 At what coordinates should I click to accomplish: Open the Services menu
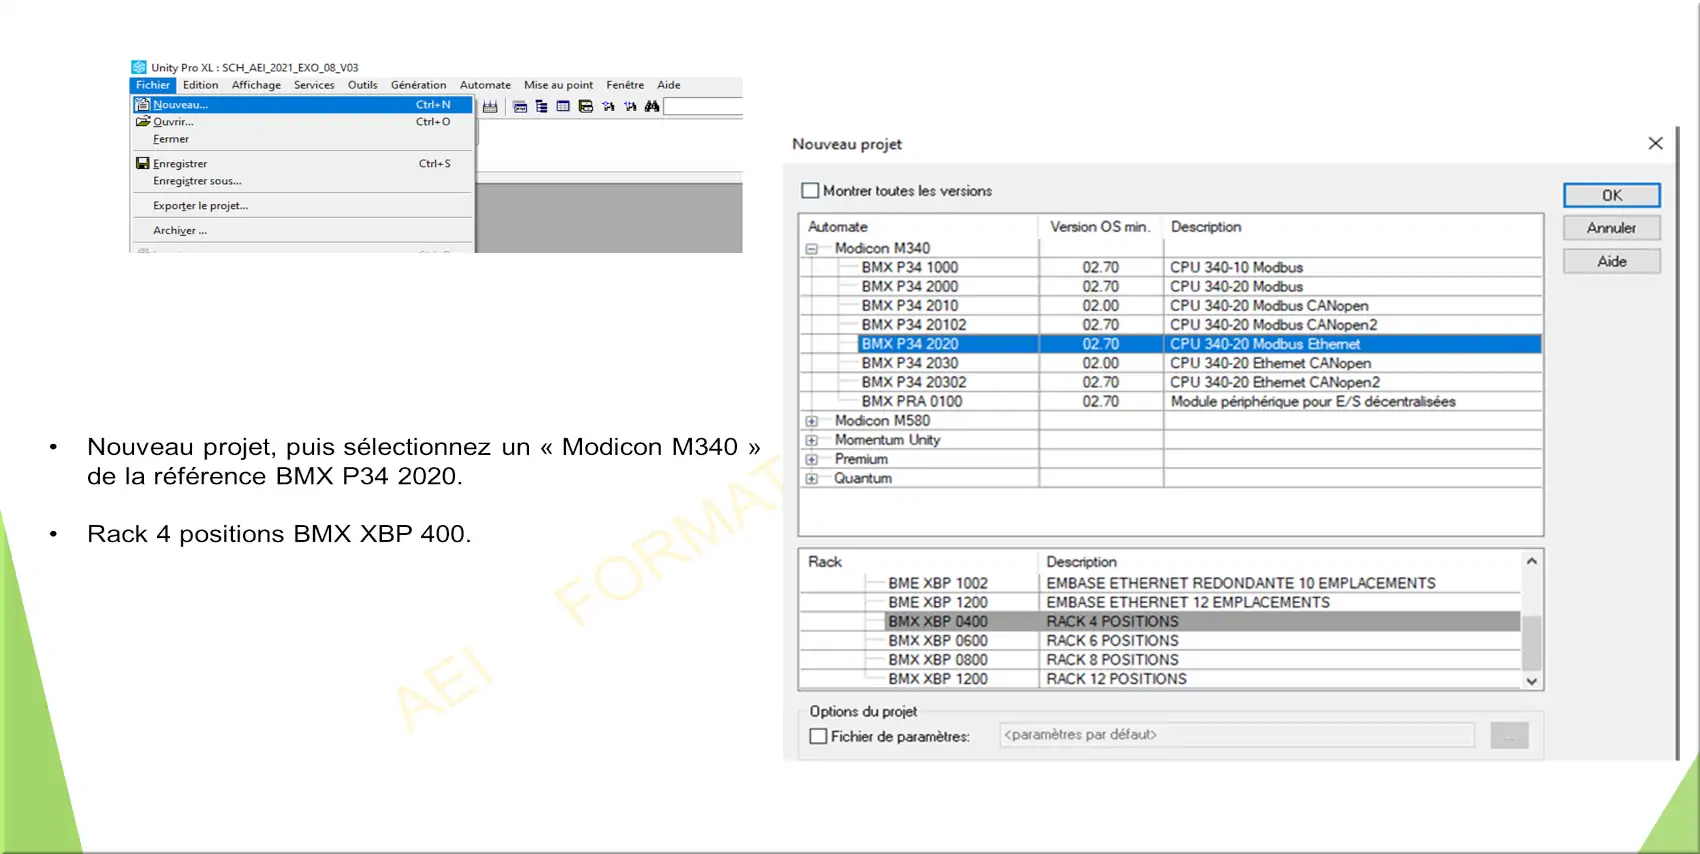314,85
